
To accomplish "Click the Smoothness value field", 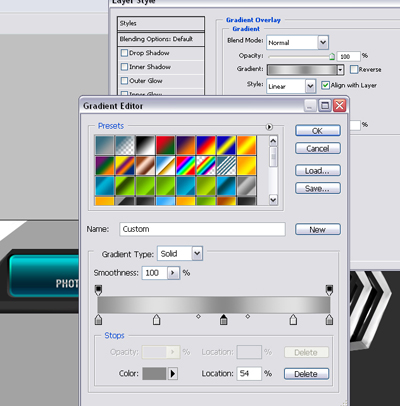I will (155, 273).
